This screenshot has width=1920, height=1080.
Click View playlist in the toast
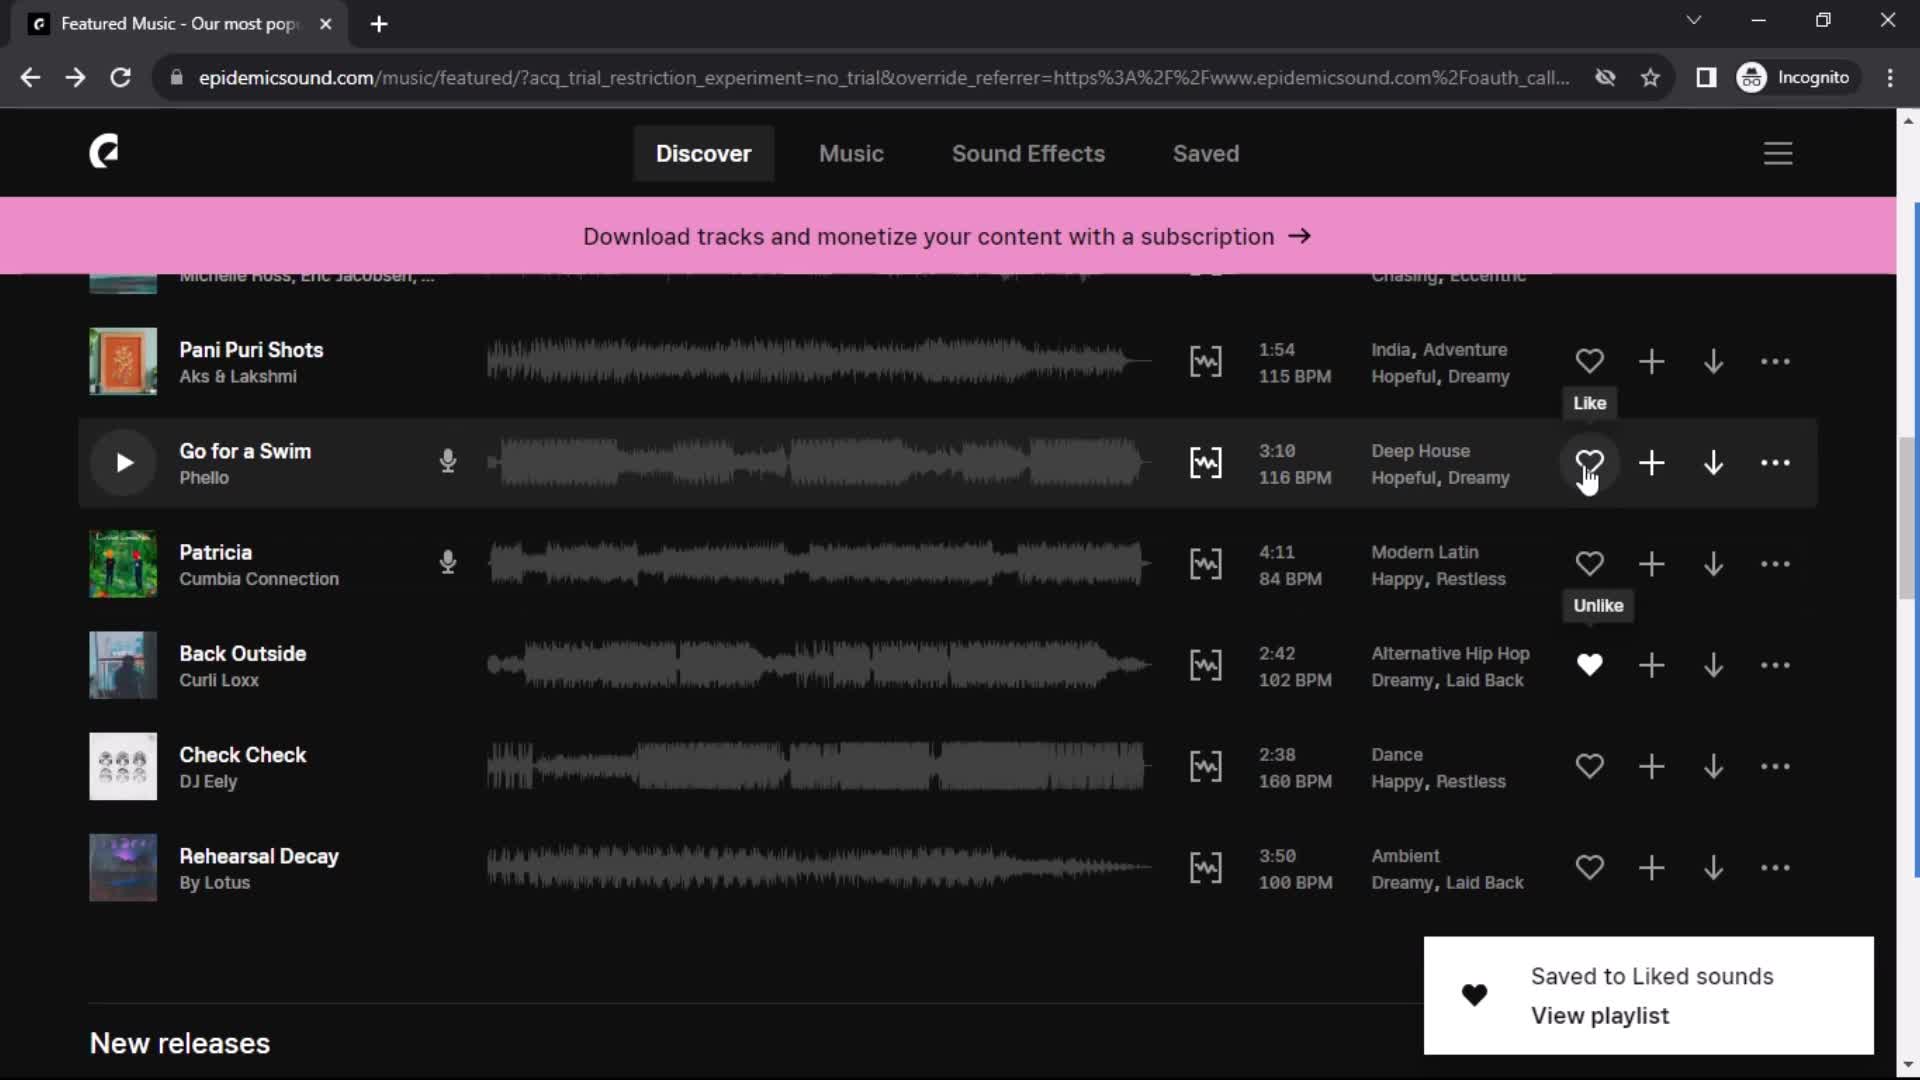(x=1600, y=1015)
